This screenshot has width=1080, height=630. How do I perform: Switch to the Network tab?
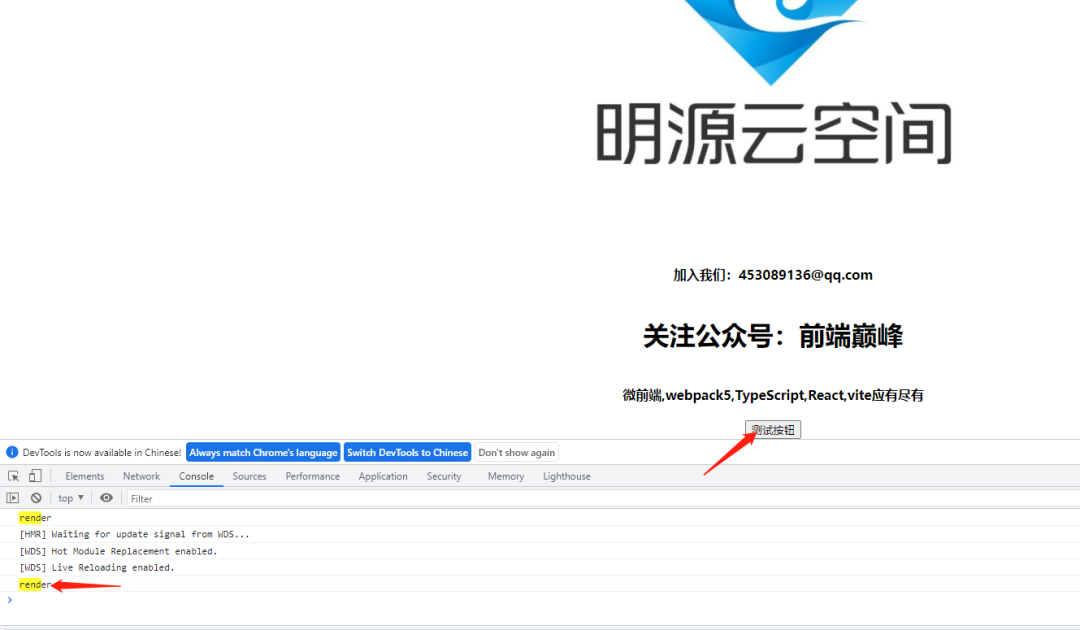point(141,476)
